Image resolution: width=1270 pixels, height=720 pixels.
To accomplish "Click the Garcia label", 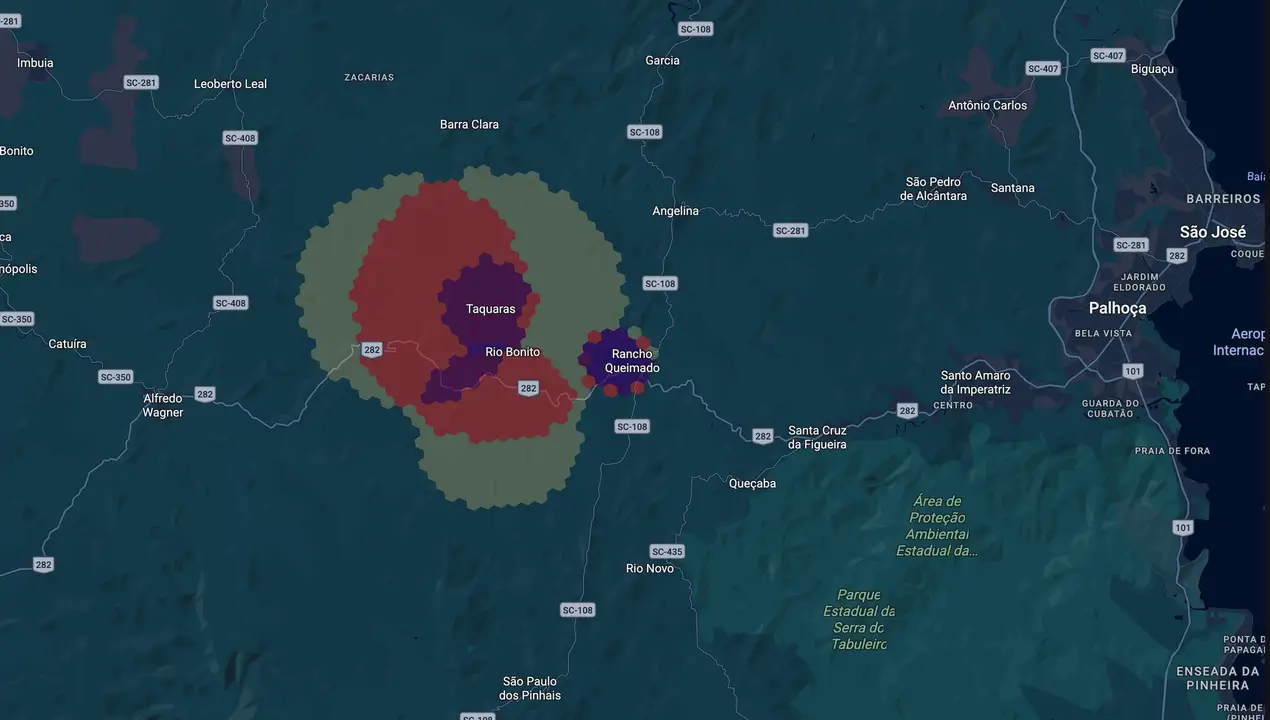I will pos(662,60).
